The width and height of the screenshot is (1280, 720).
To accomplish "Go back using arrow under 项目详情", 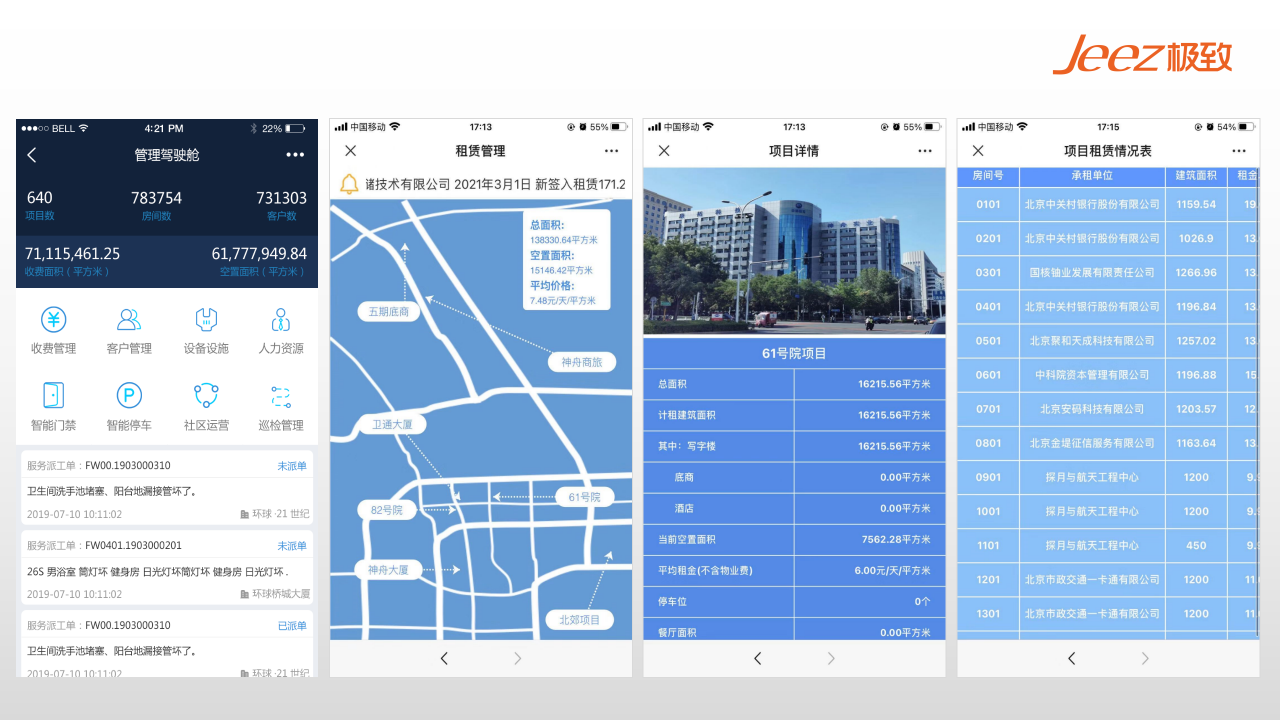I will [x=758, y=658].
